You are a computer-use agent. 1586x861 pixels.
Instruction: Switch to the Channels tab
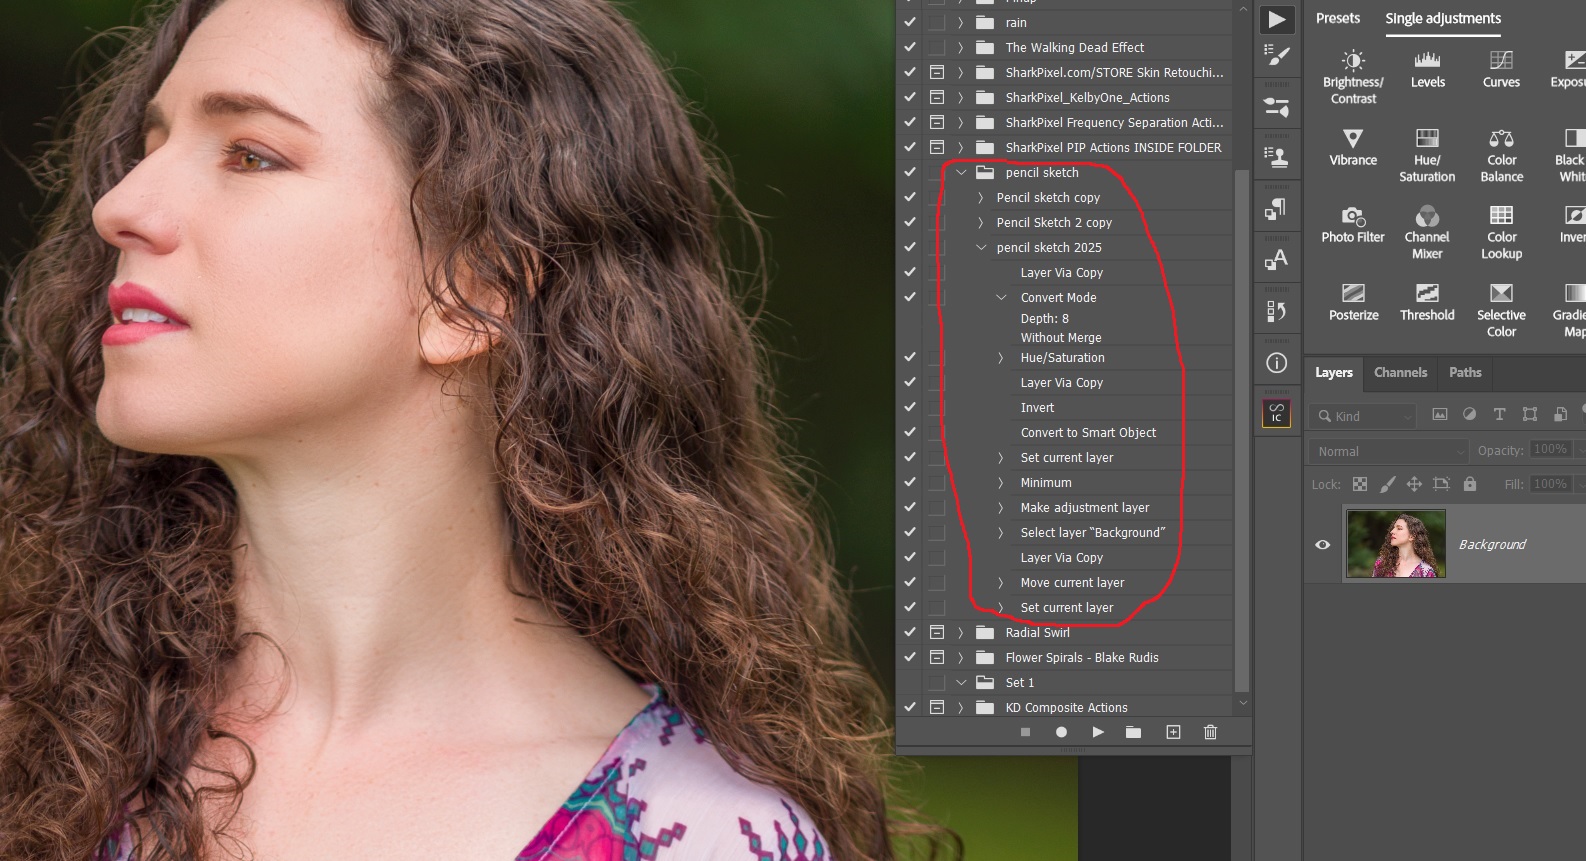[x=1400, y=372]
